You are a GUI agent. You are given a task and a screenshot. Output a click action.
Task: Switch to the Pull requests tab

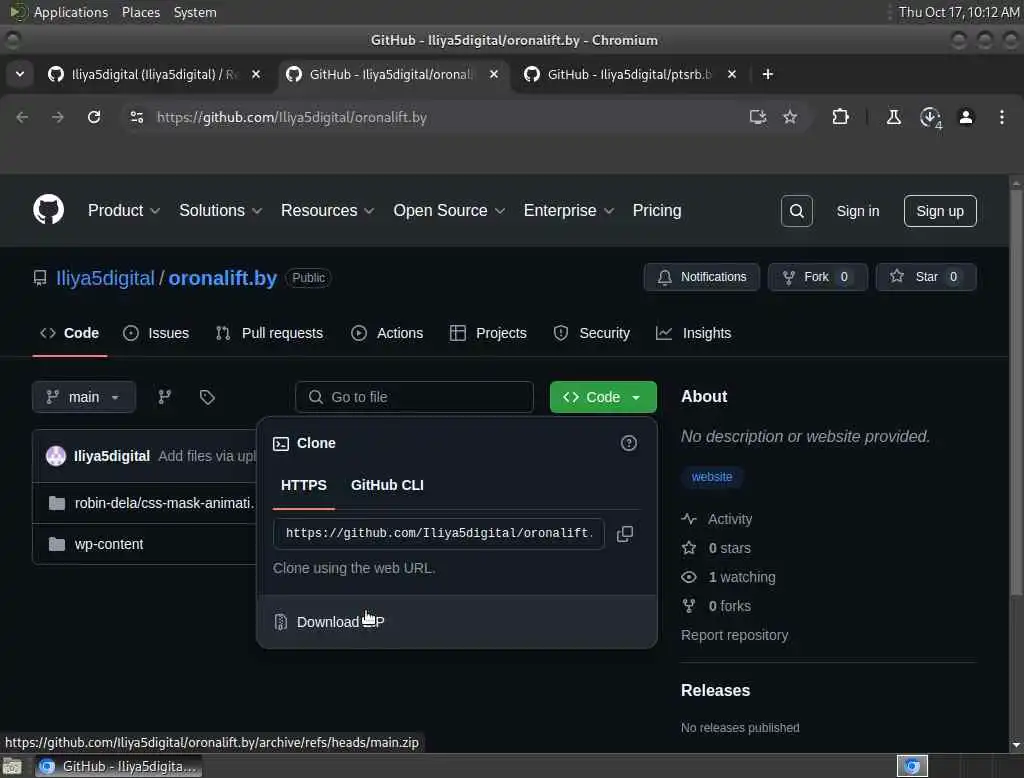(269, 332)
